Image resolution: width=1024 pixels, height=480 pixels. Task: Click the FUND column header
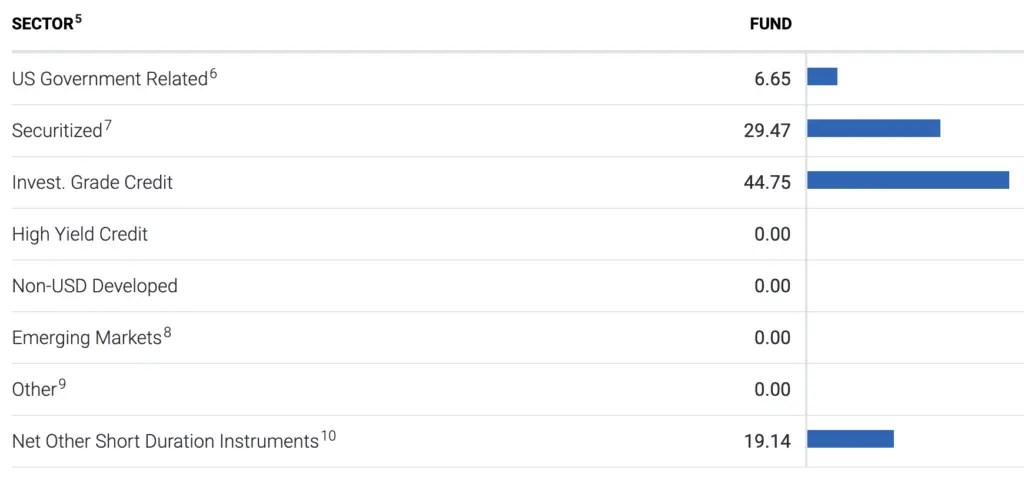click(771, 24)
